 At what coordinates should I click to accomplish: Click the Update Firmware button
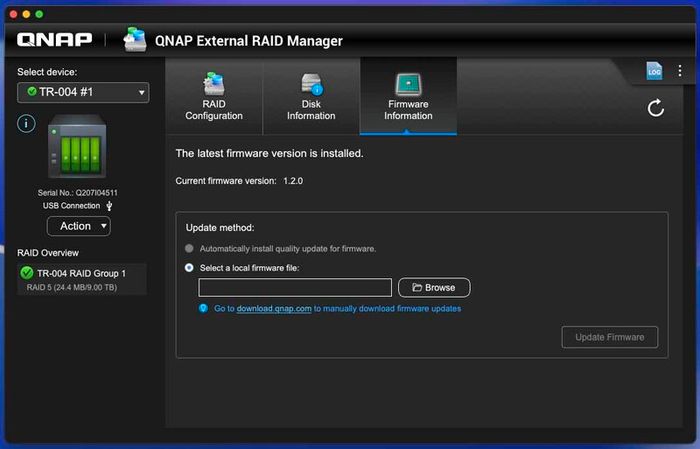tap(609, 337)
